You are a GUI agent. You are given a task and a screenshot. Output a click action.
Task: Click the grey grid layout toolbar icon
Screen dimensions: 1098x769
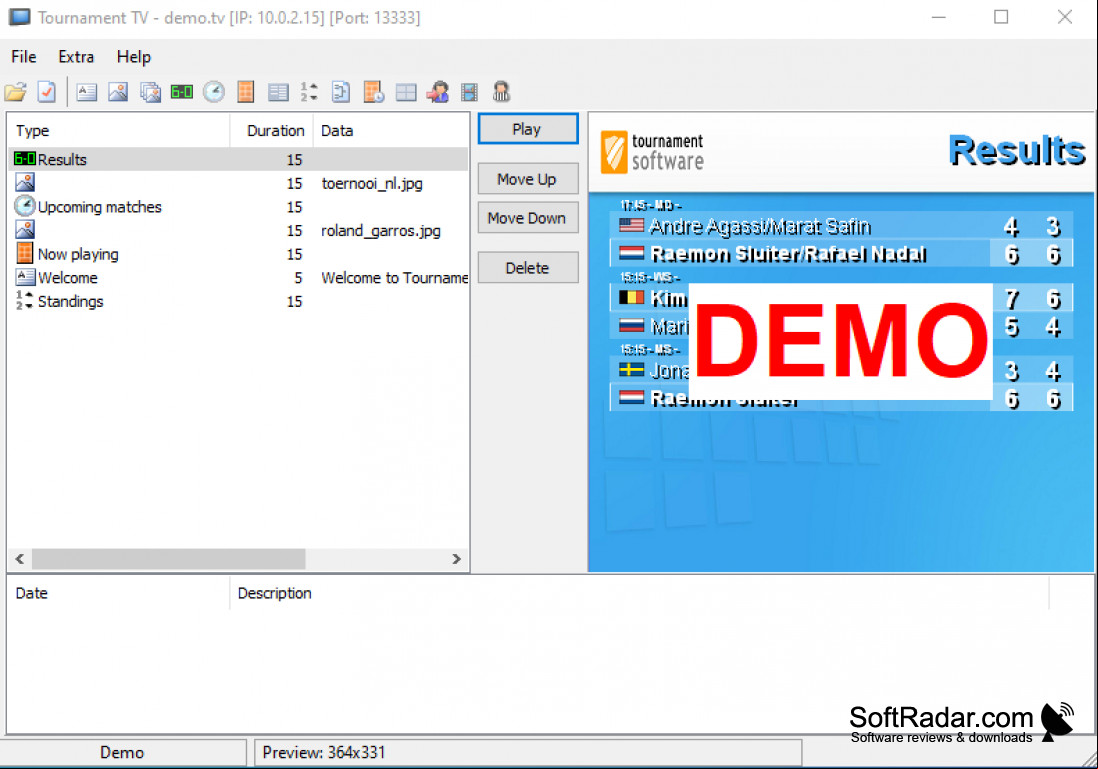point(405,92)
